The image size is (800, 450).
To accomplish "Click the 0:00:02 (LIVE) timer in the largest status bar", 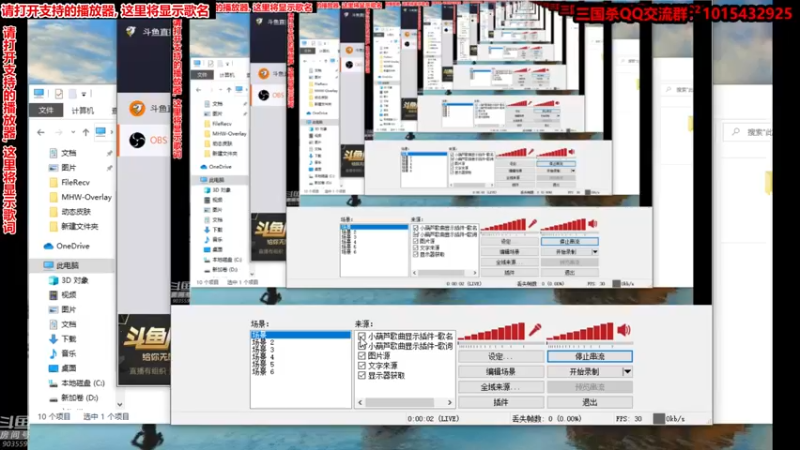I will pos(433,418).
